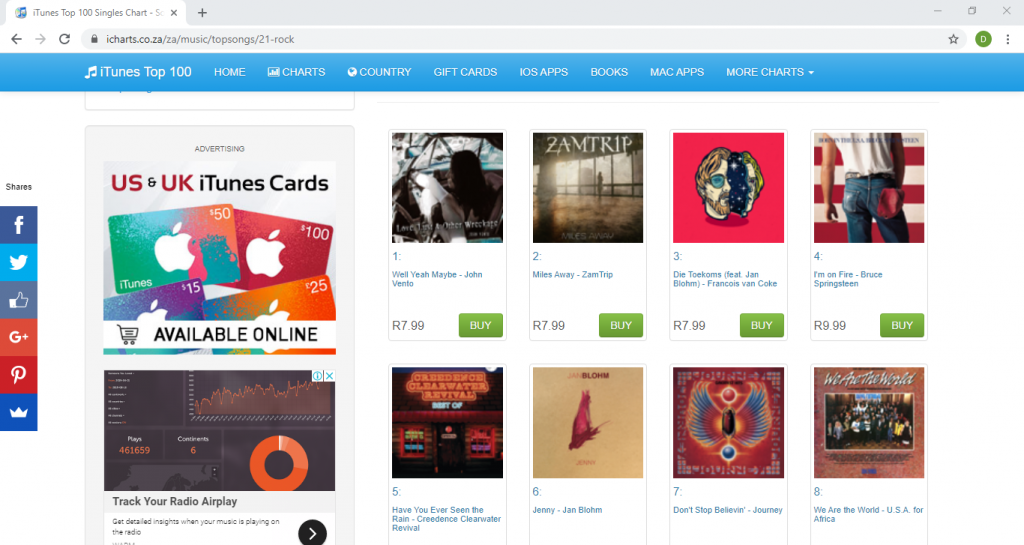Share via Google Plus sidebar icon
The image size is (1024, 545).
(18, 337)
